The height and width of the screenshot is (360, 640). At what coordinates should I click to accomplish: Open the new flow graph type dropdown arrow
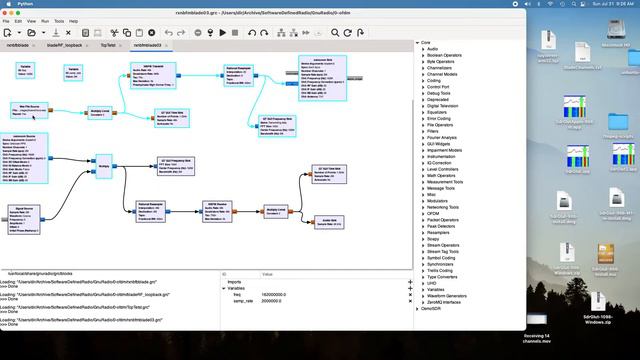(19, 33)
